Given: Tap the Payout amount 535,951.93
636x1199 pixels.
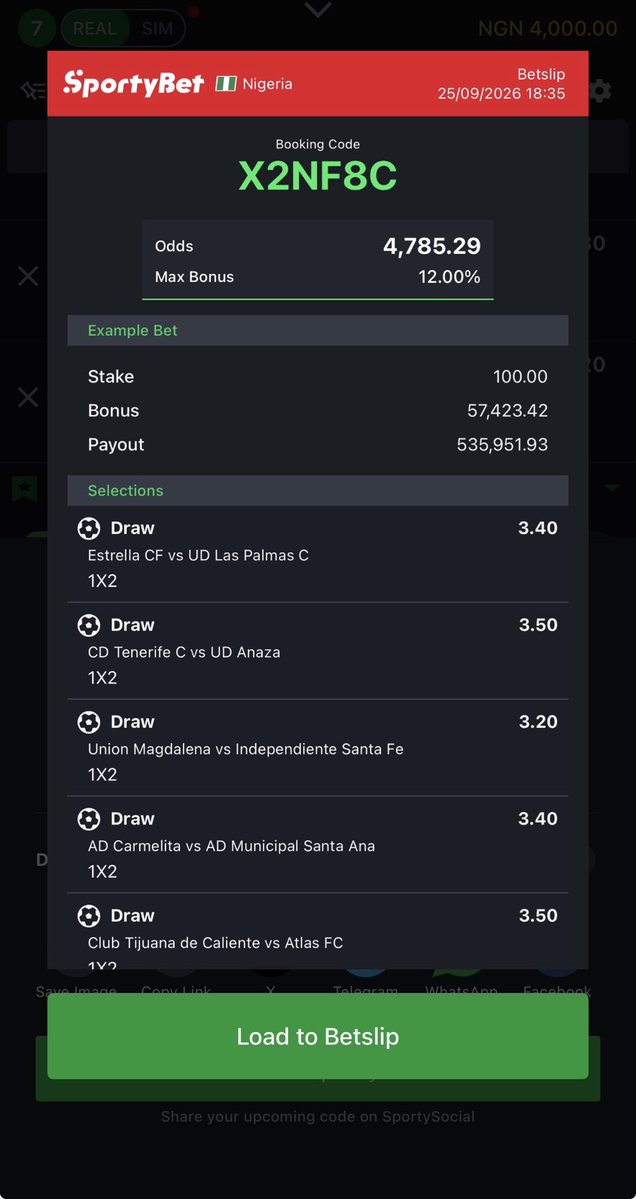Looking at the screenshot, I should [502, 445].
